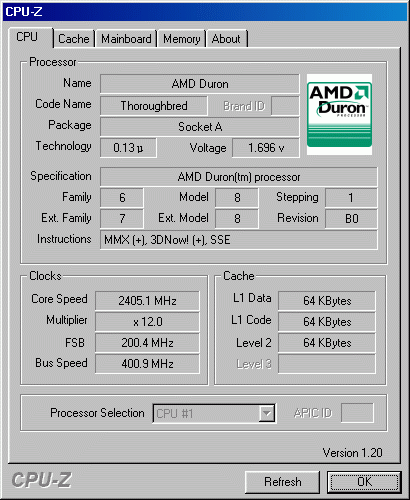410x500 pixels.
Task: Click the AMD Duron processor logo
Action: click(339, 114)
